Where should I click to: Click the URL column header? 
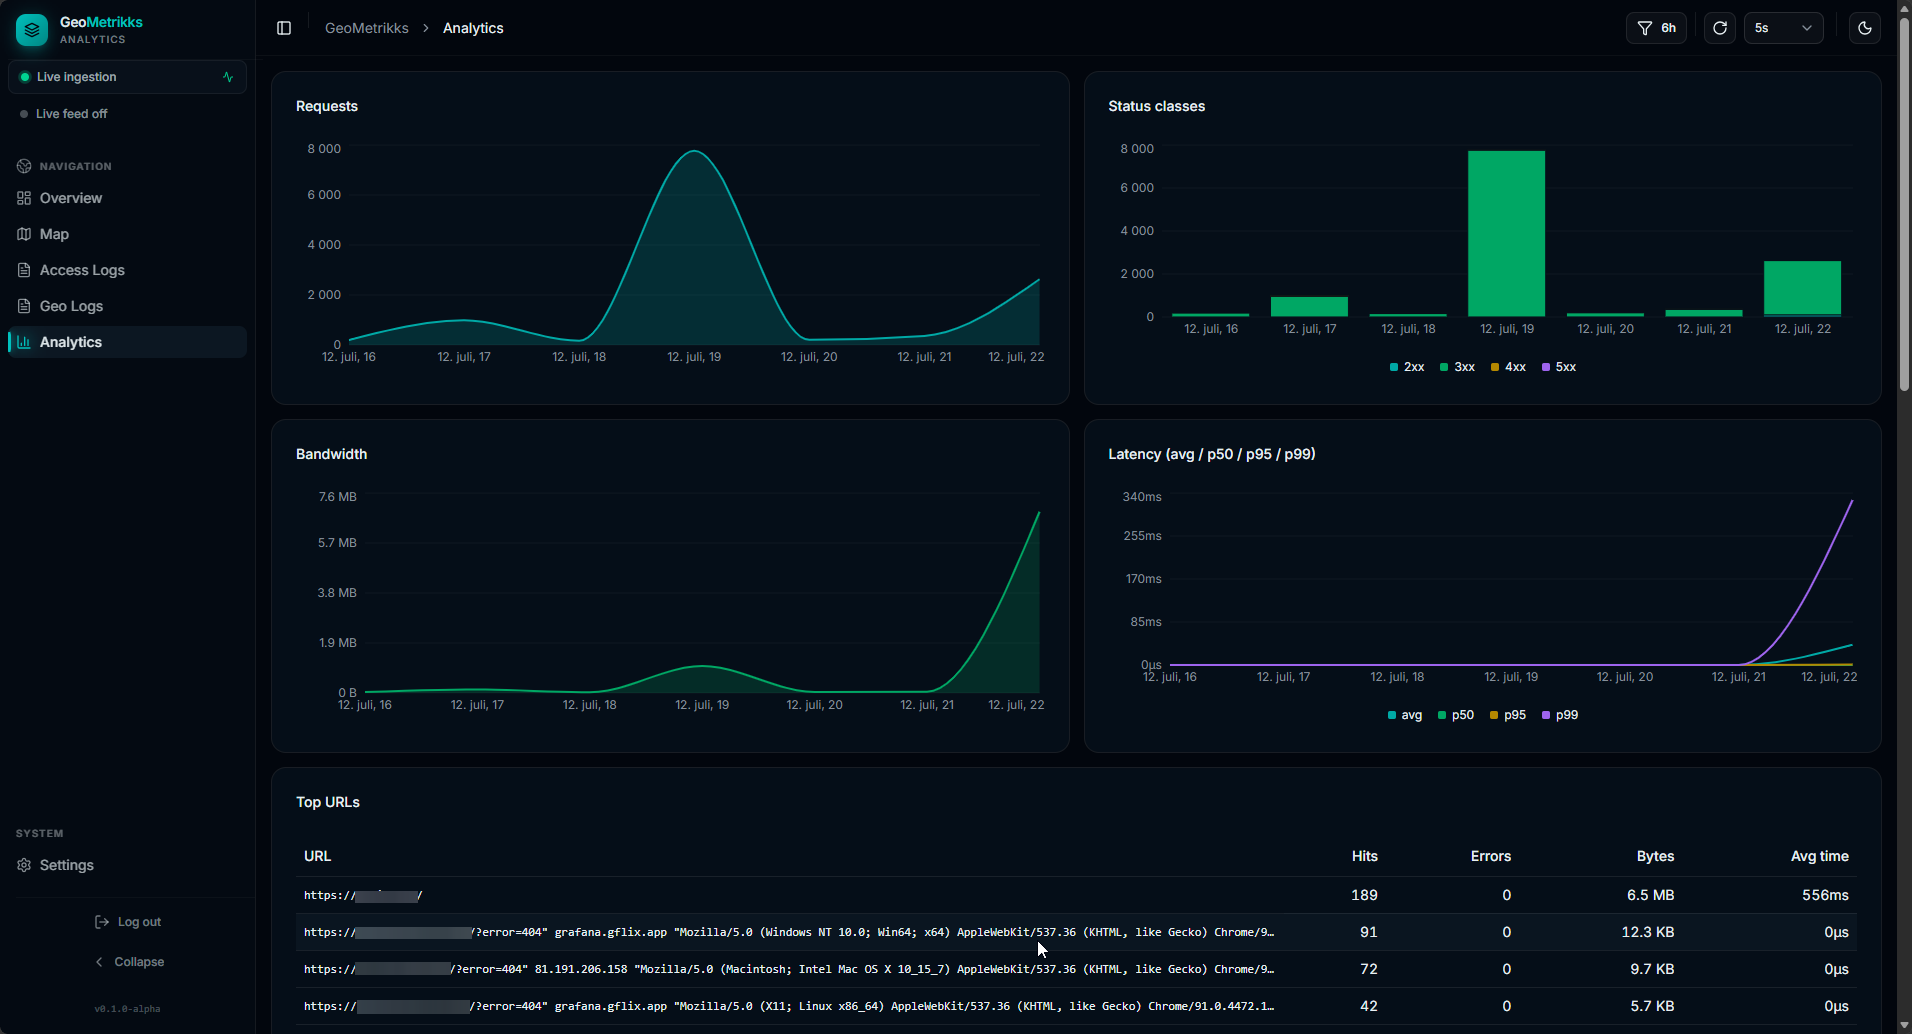point(317,856)
